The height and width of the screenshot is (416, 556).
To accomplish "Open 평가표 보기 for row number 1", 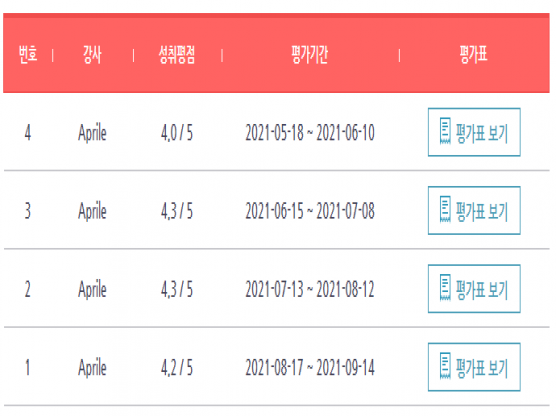I will pyautogui.click(x=474, y=367).
